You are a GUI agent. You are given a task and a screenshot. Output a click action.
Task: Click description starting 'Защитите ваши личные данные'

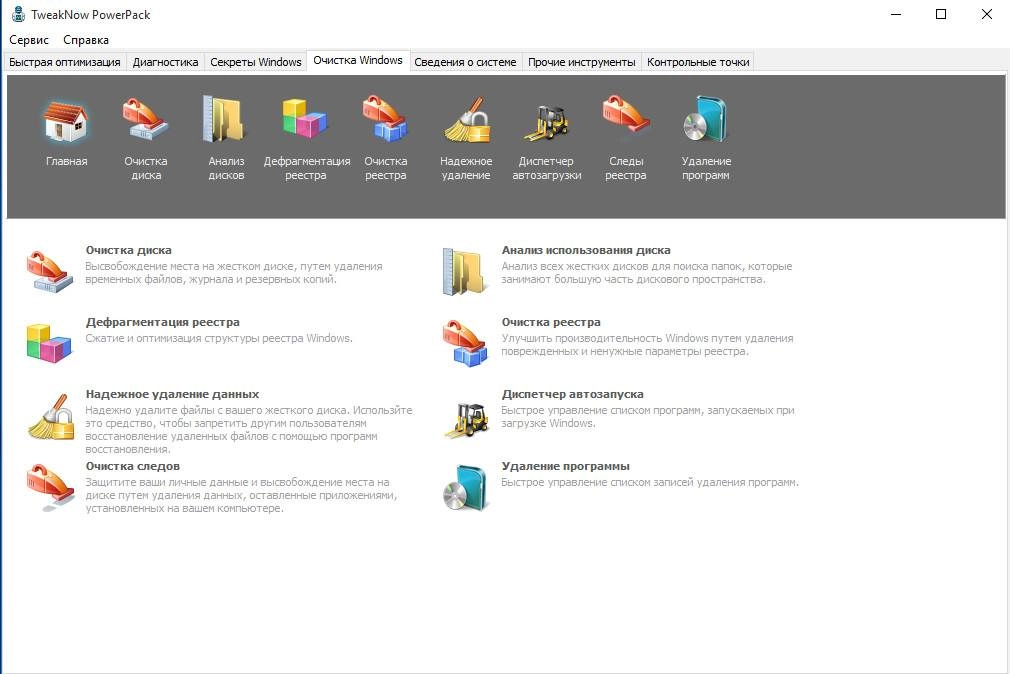pyautogui.click(x=241, y=496)
